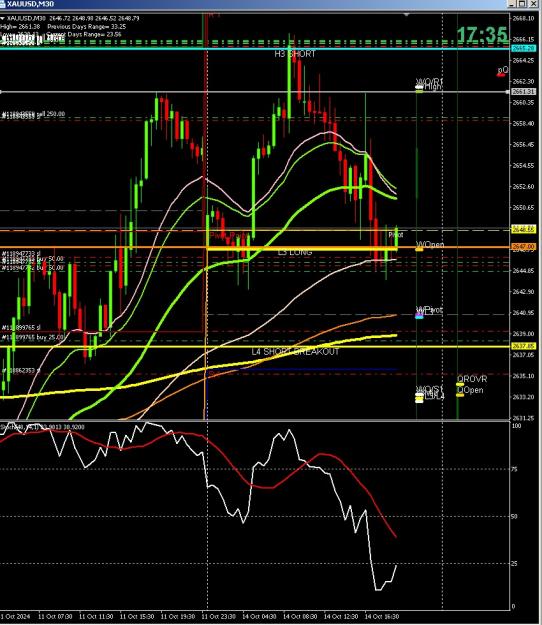Click the white WO/R1 High marker
This screenshot has height=625, width=542.
point(419,86)
